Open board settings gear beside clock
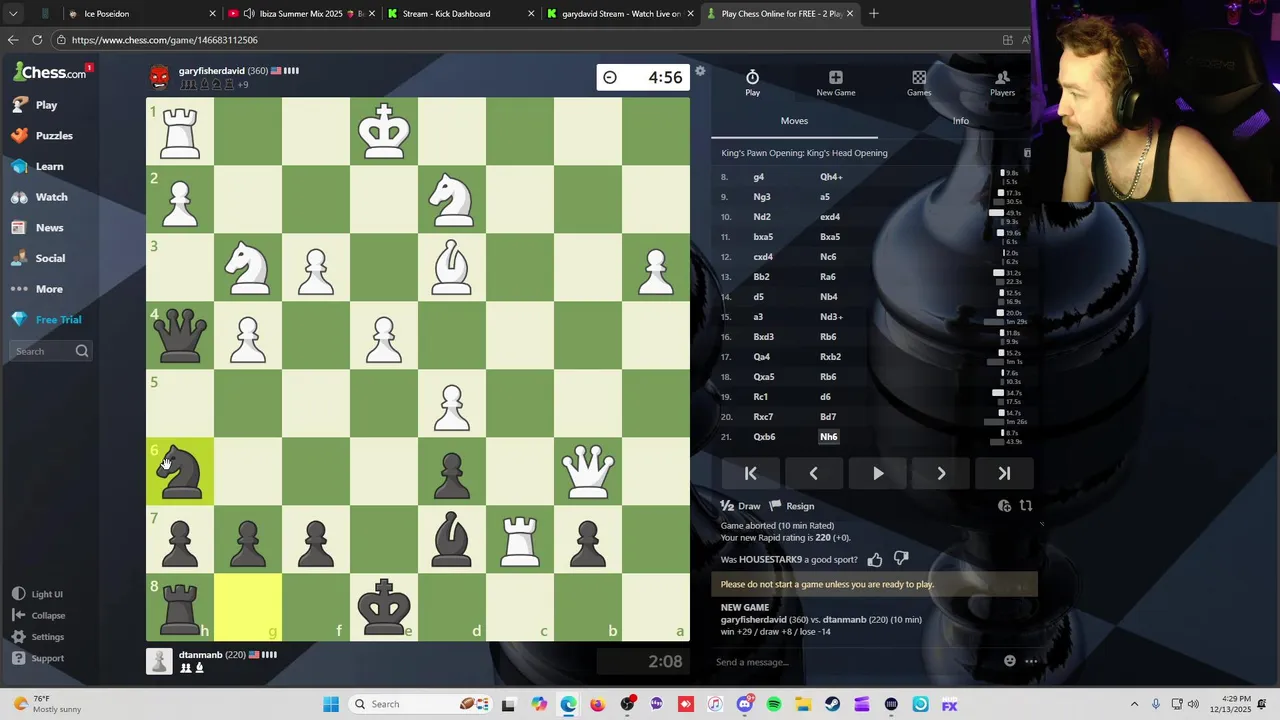Image resolution: width=1280 pixels, height=720 pixels. pyautogui.click(x=700, y=71)
